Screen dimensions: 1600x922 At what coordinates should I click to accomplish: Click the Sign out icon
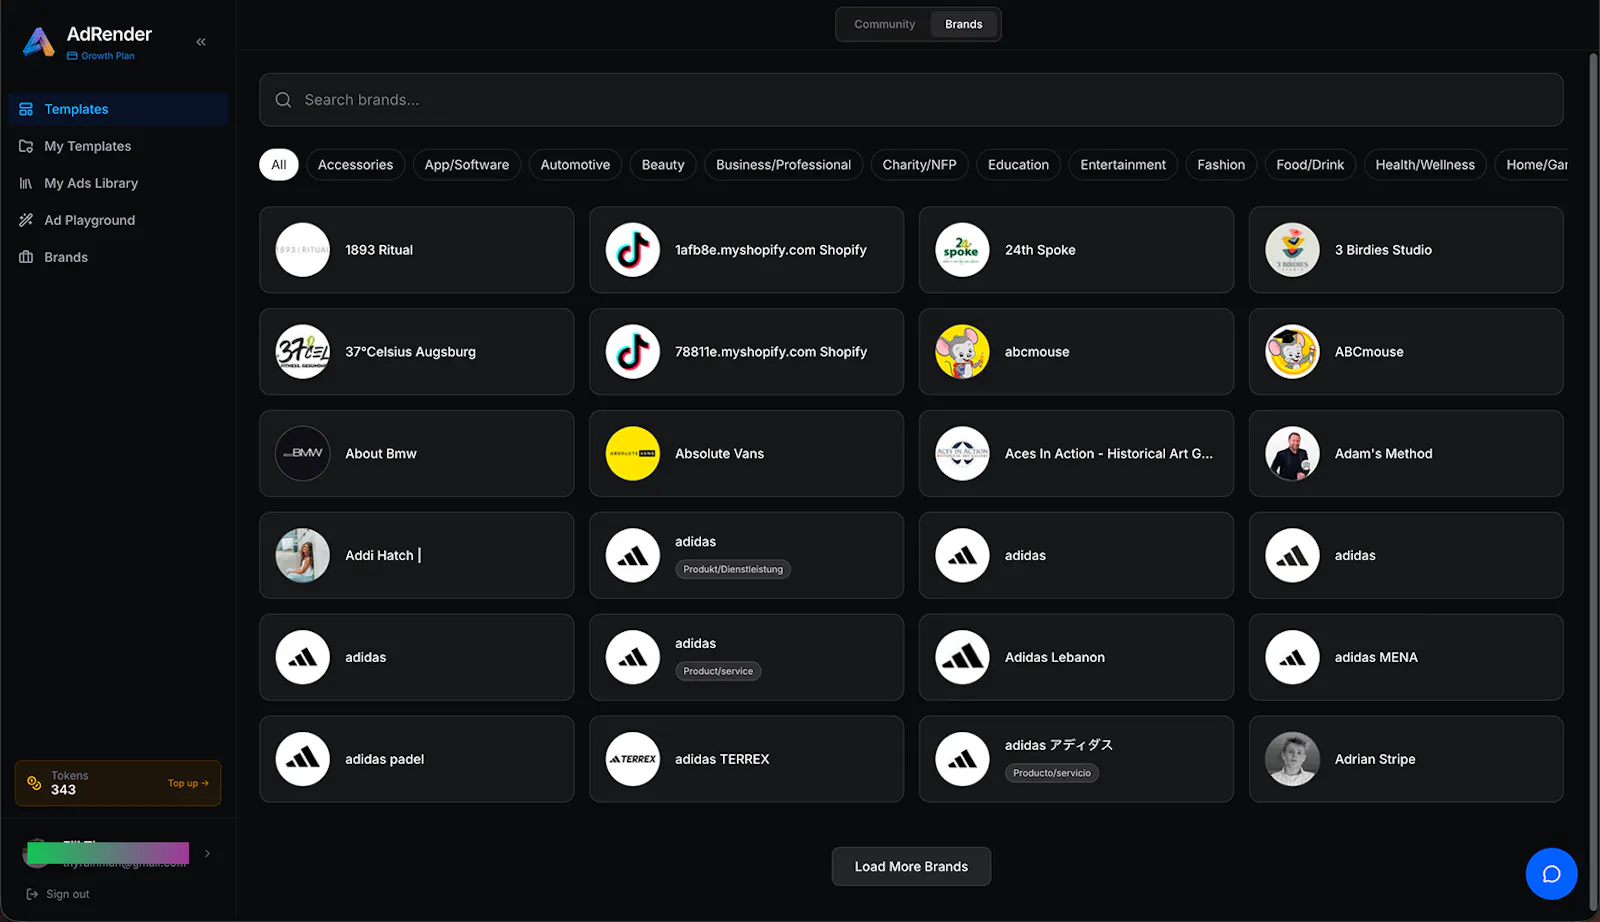coord(32,894)
